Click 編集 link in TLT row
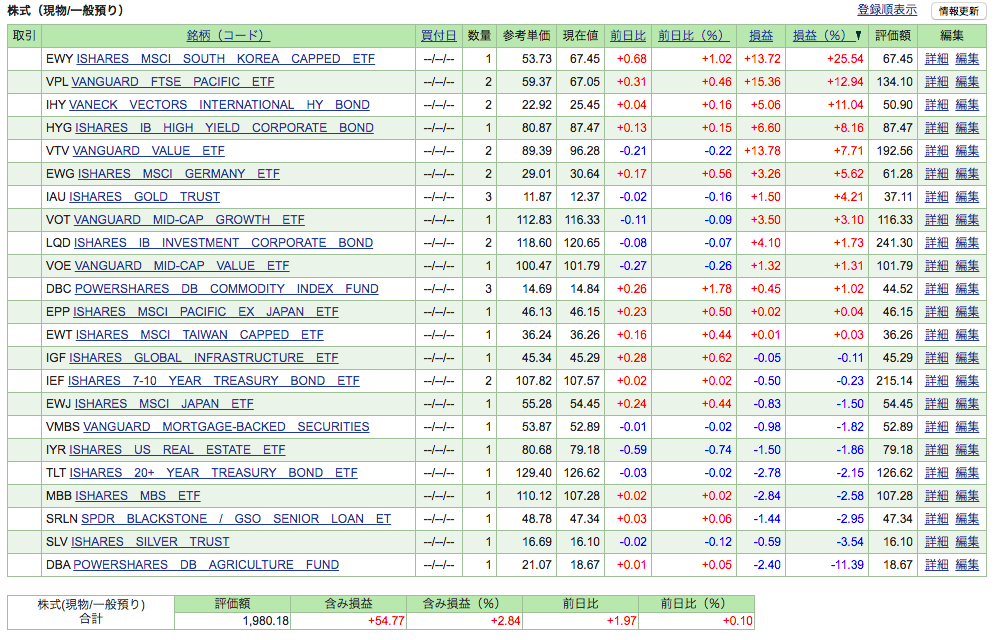Image resolution: width=996 pixels, height=640 pixels. pos(967,473)
